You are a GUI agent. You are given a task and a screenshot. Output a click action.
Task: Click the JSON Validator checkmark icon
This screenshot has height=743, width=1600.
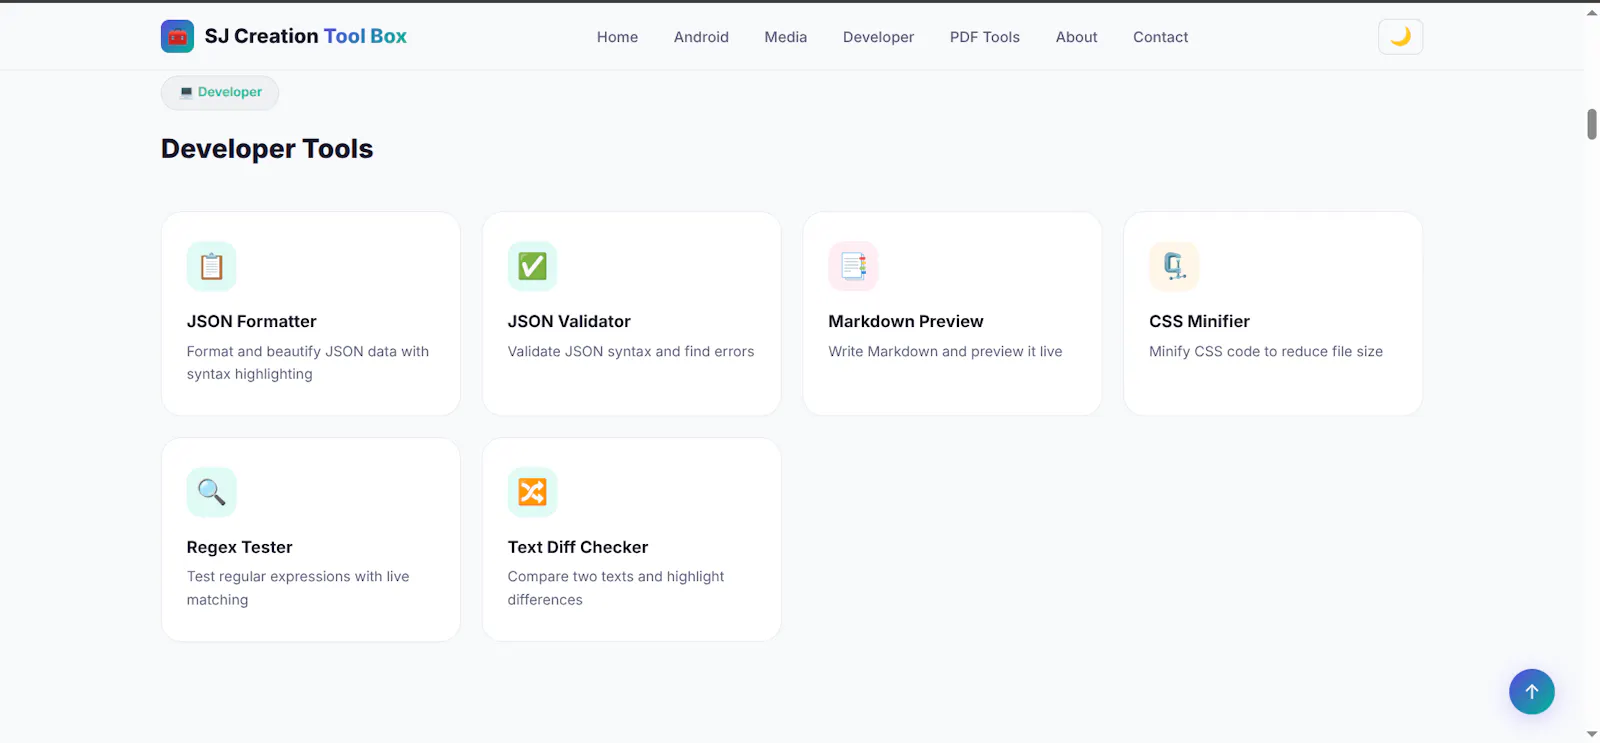click(532, 266)
